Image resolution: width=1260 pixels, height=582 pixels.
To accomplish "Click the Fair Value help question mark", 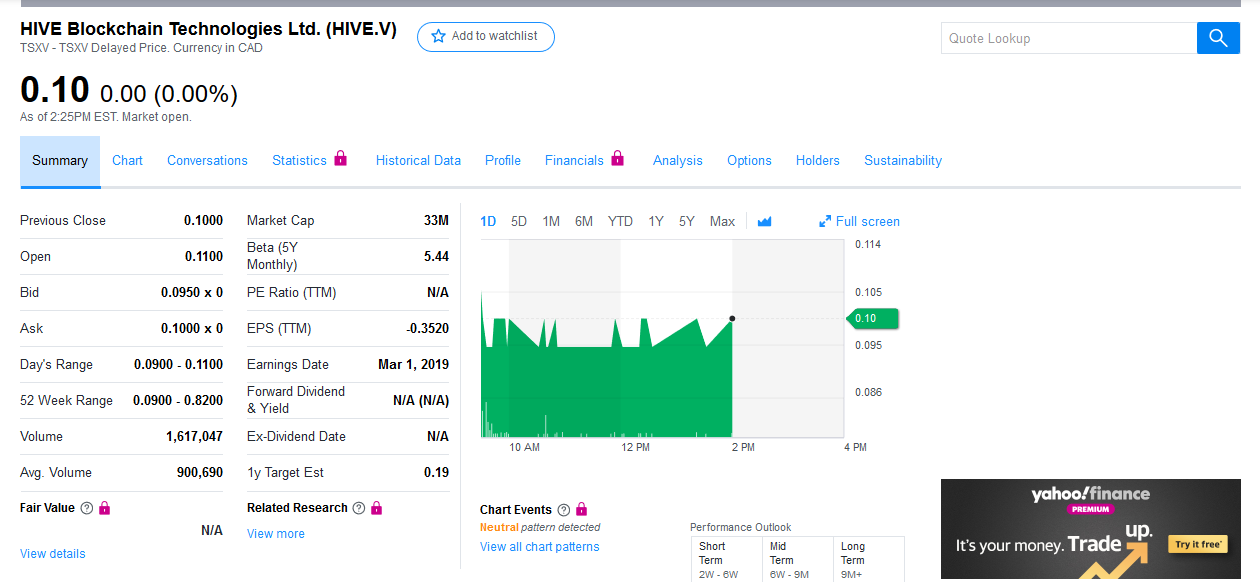I will click(x=86, y=508).
